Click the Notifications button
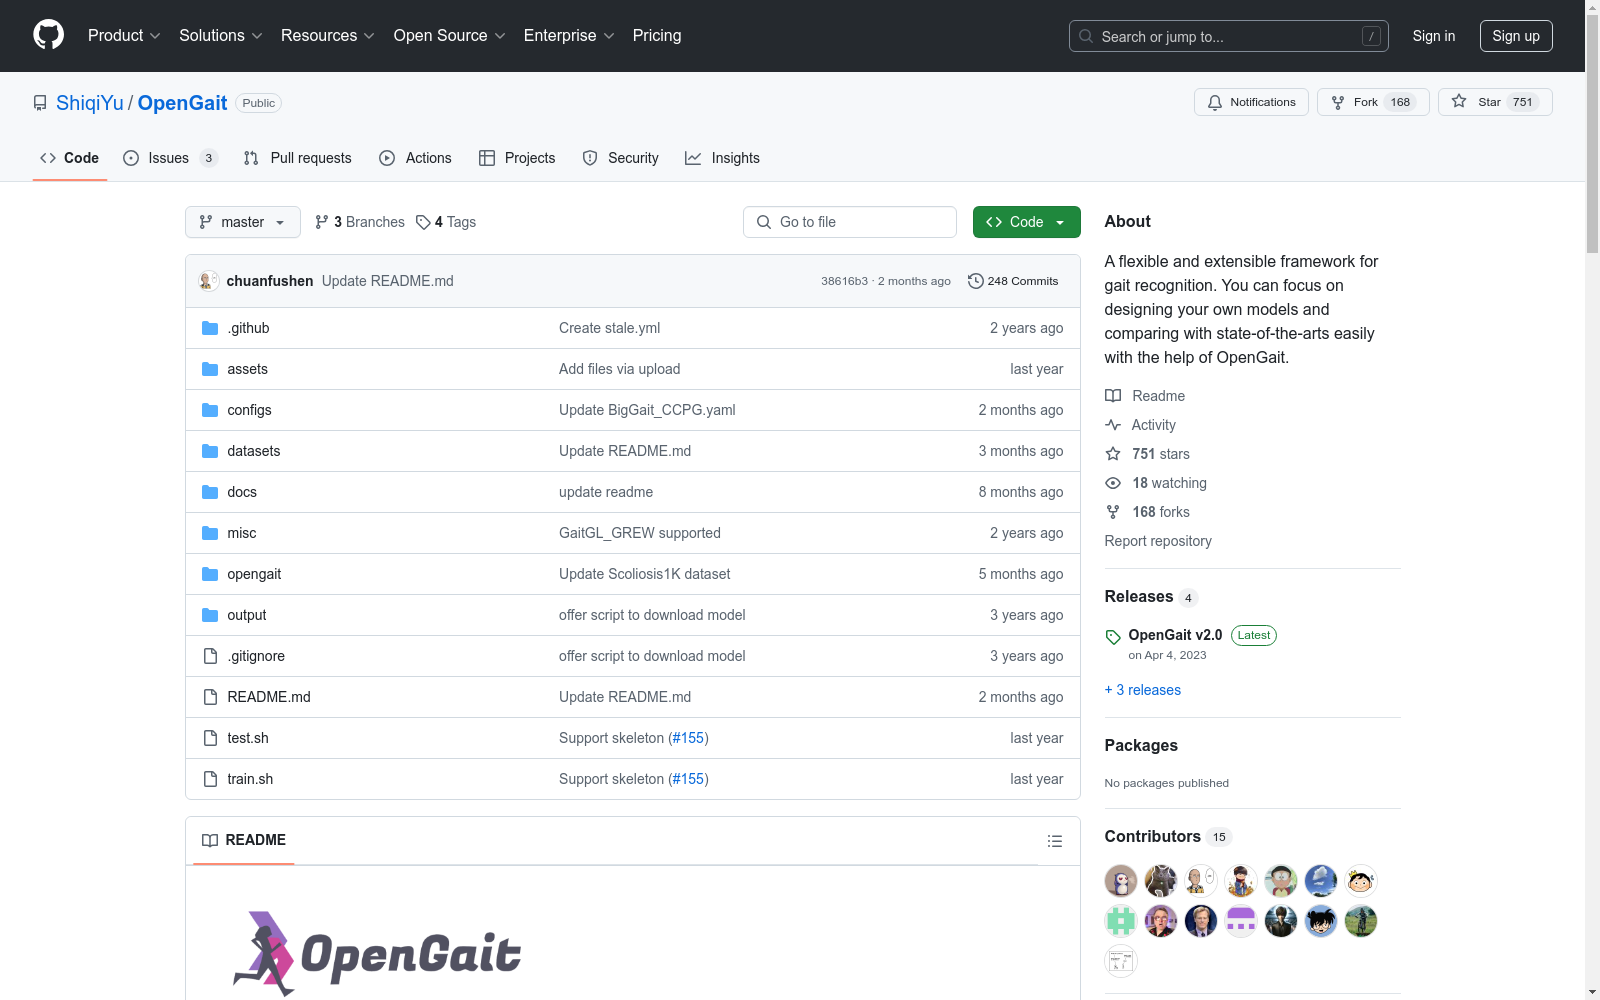This screenshot has height=1000, width=1600. point(1251,102)
